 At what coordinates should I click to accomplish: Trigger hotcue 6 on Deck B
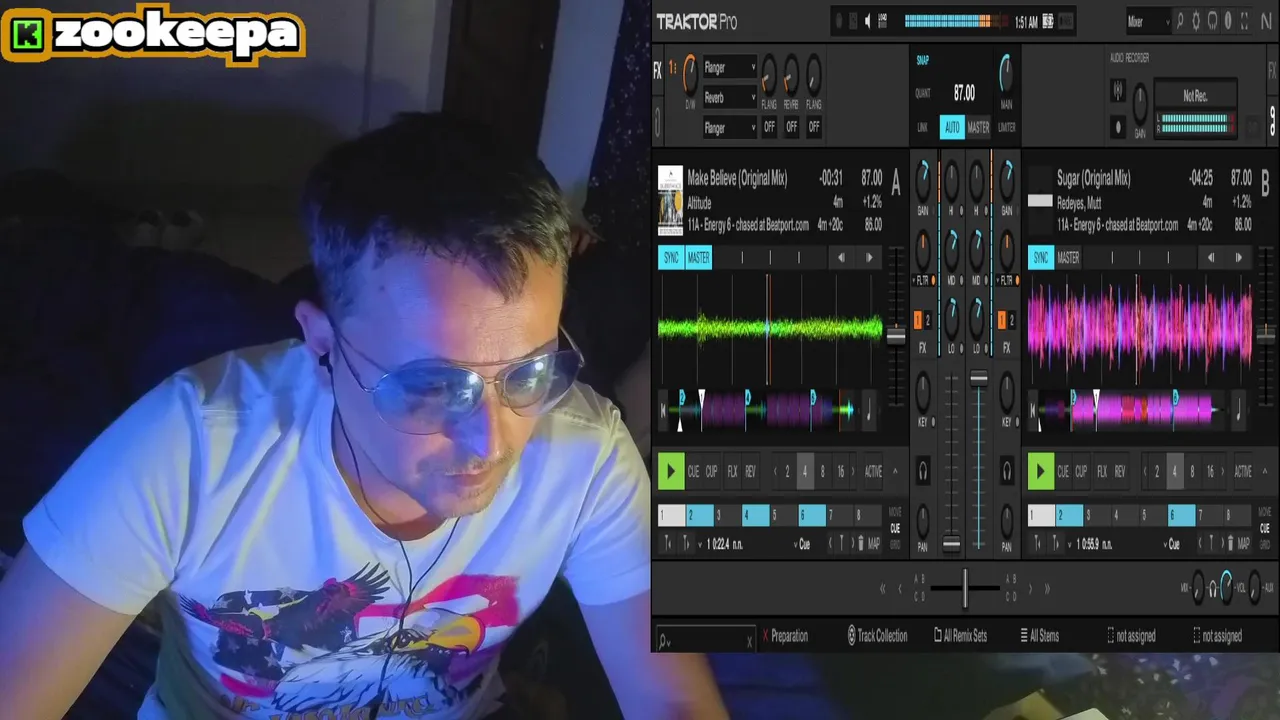point(1182,516)
